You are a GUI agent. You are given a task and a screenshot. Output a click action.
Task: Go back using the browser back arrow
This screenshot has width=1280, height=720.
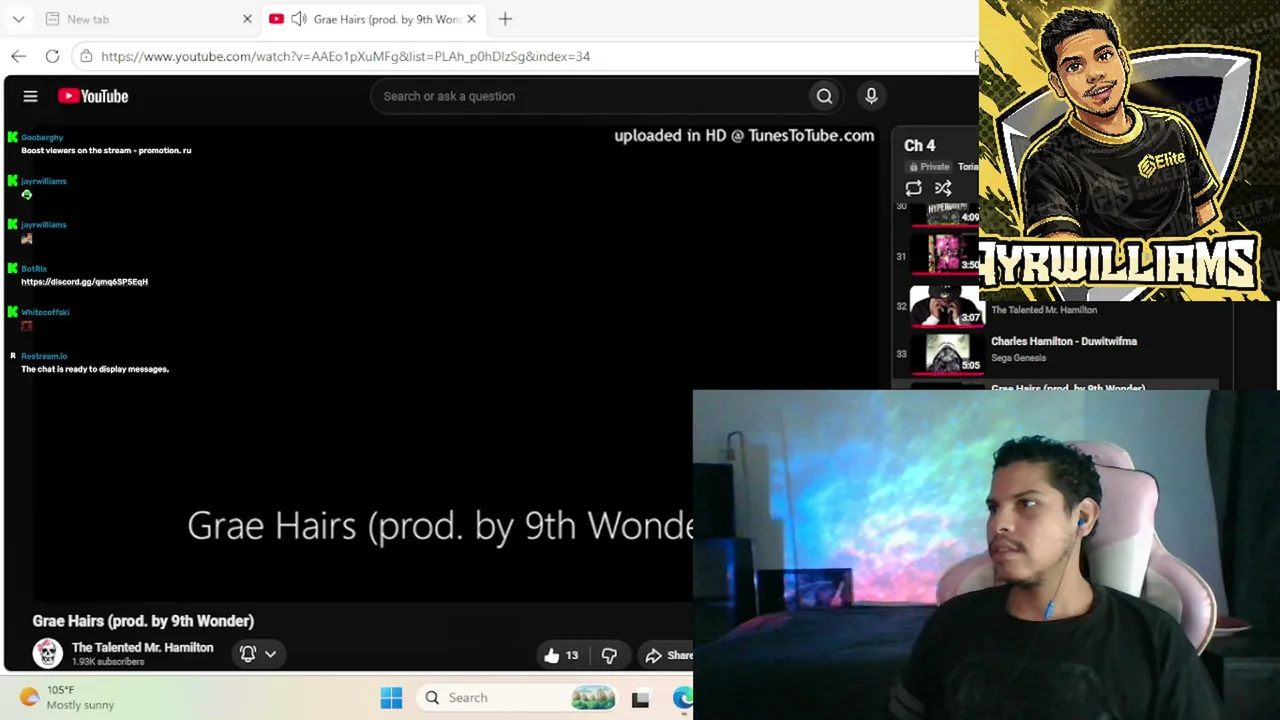point(19,56)
